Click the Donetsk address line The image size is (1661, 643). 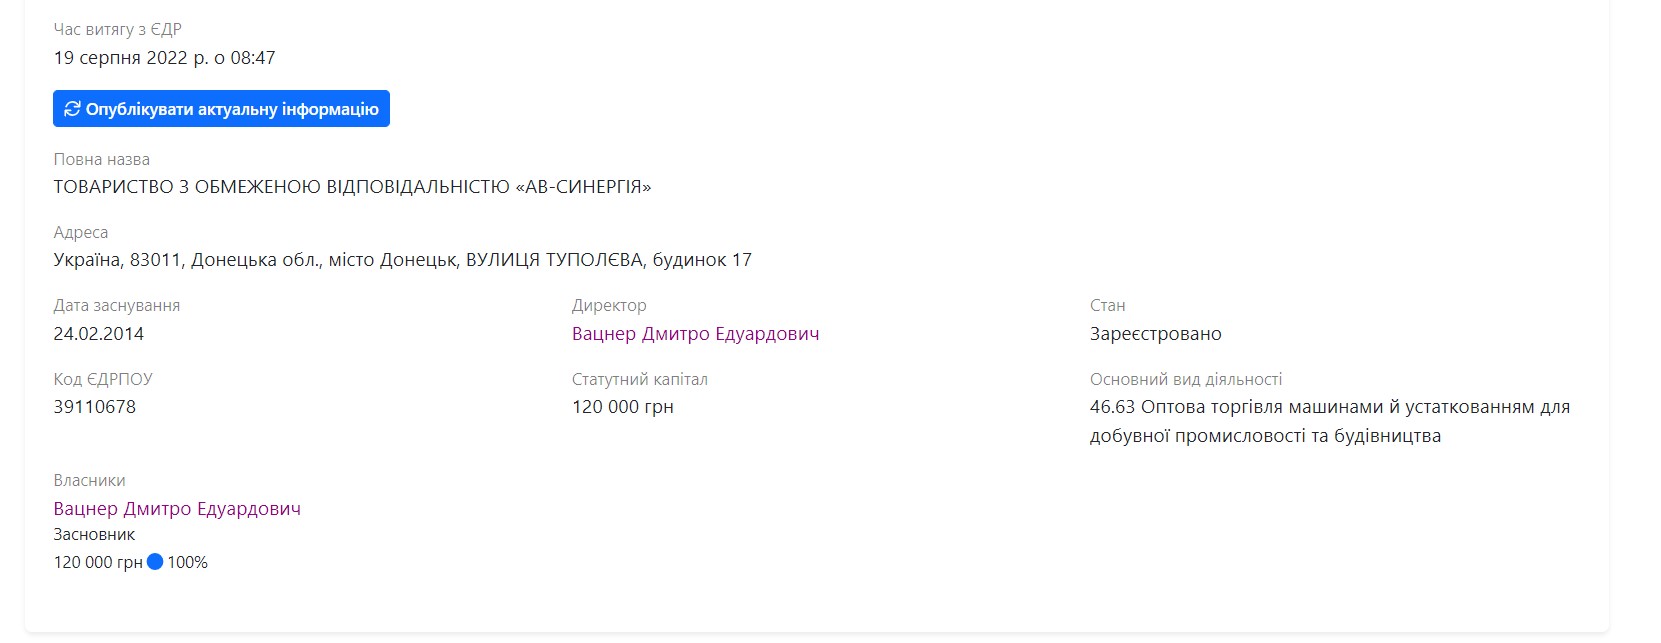(x=402, y=260)
